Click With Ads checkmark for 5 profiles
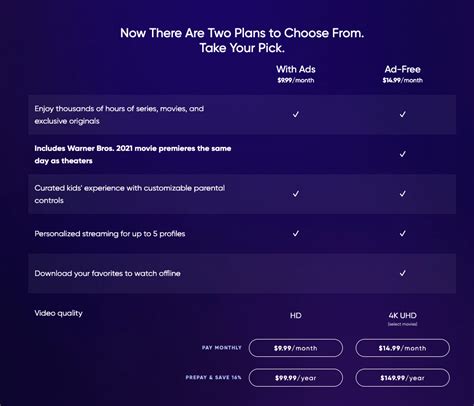Viewport: 474px width, 406px height. (296, 233)
